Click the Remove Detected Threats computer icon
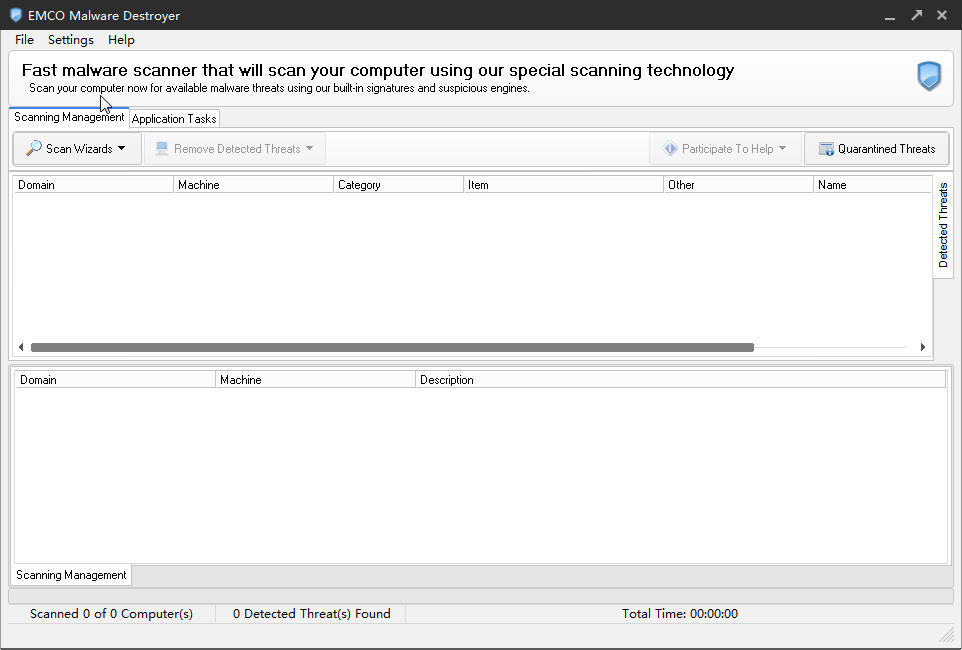962x650 pixels. point(162,149)
